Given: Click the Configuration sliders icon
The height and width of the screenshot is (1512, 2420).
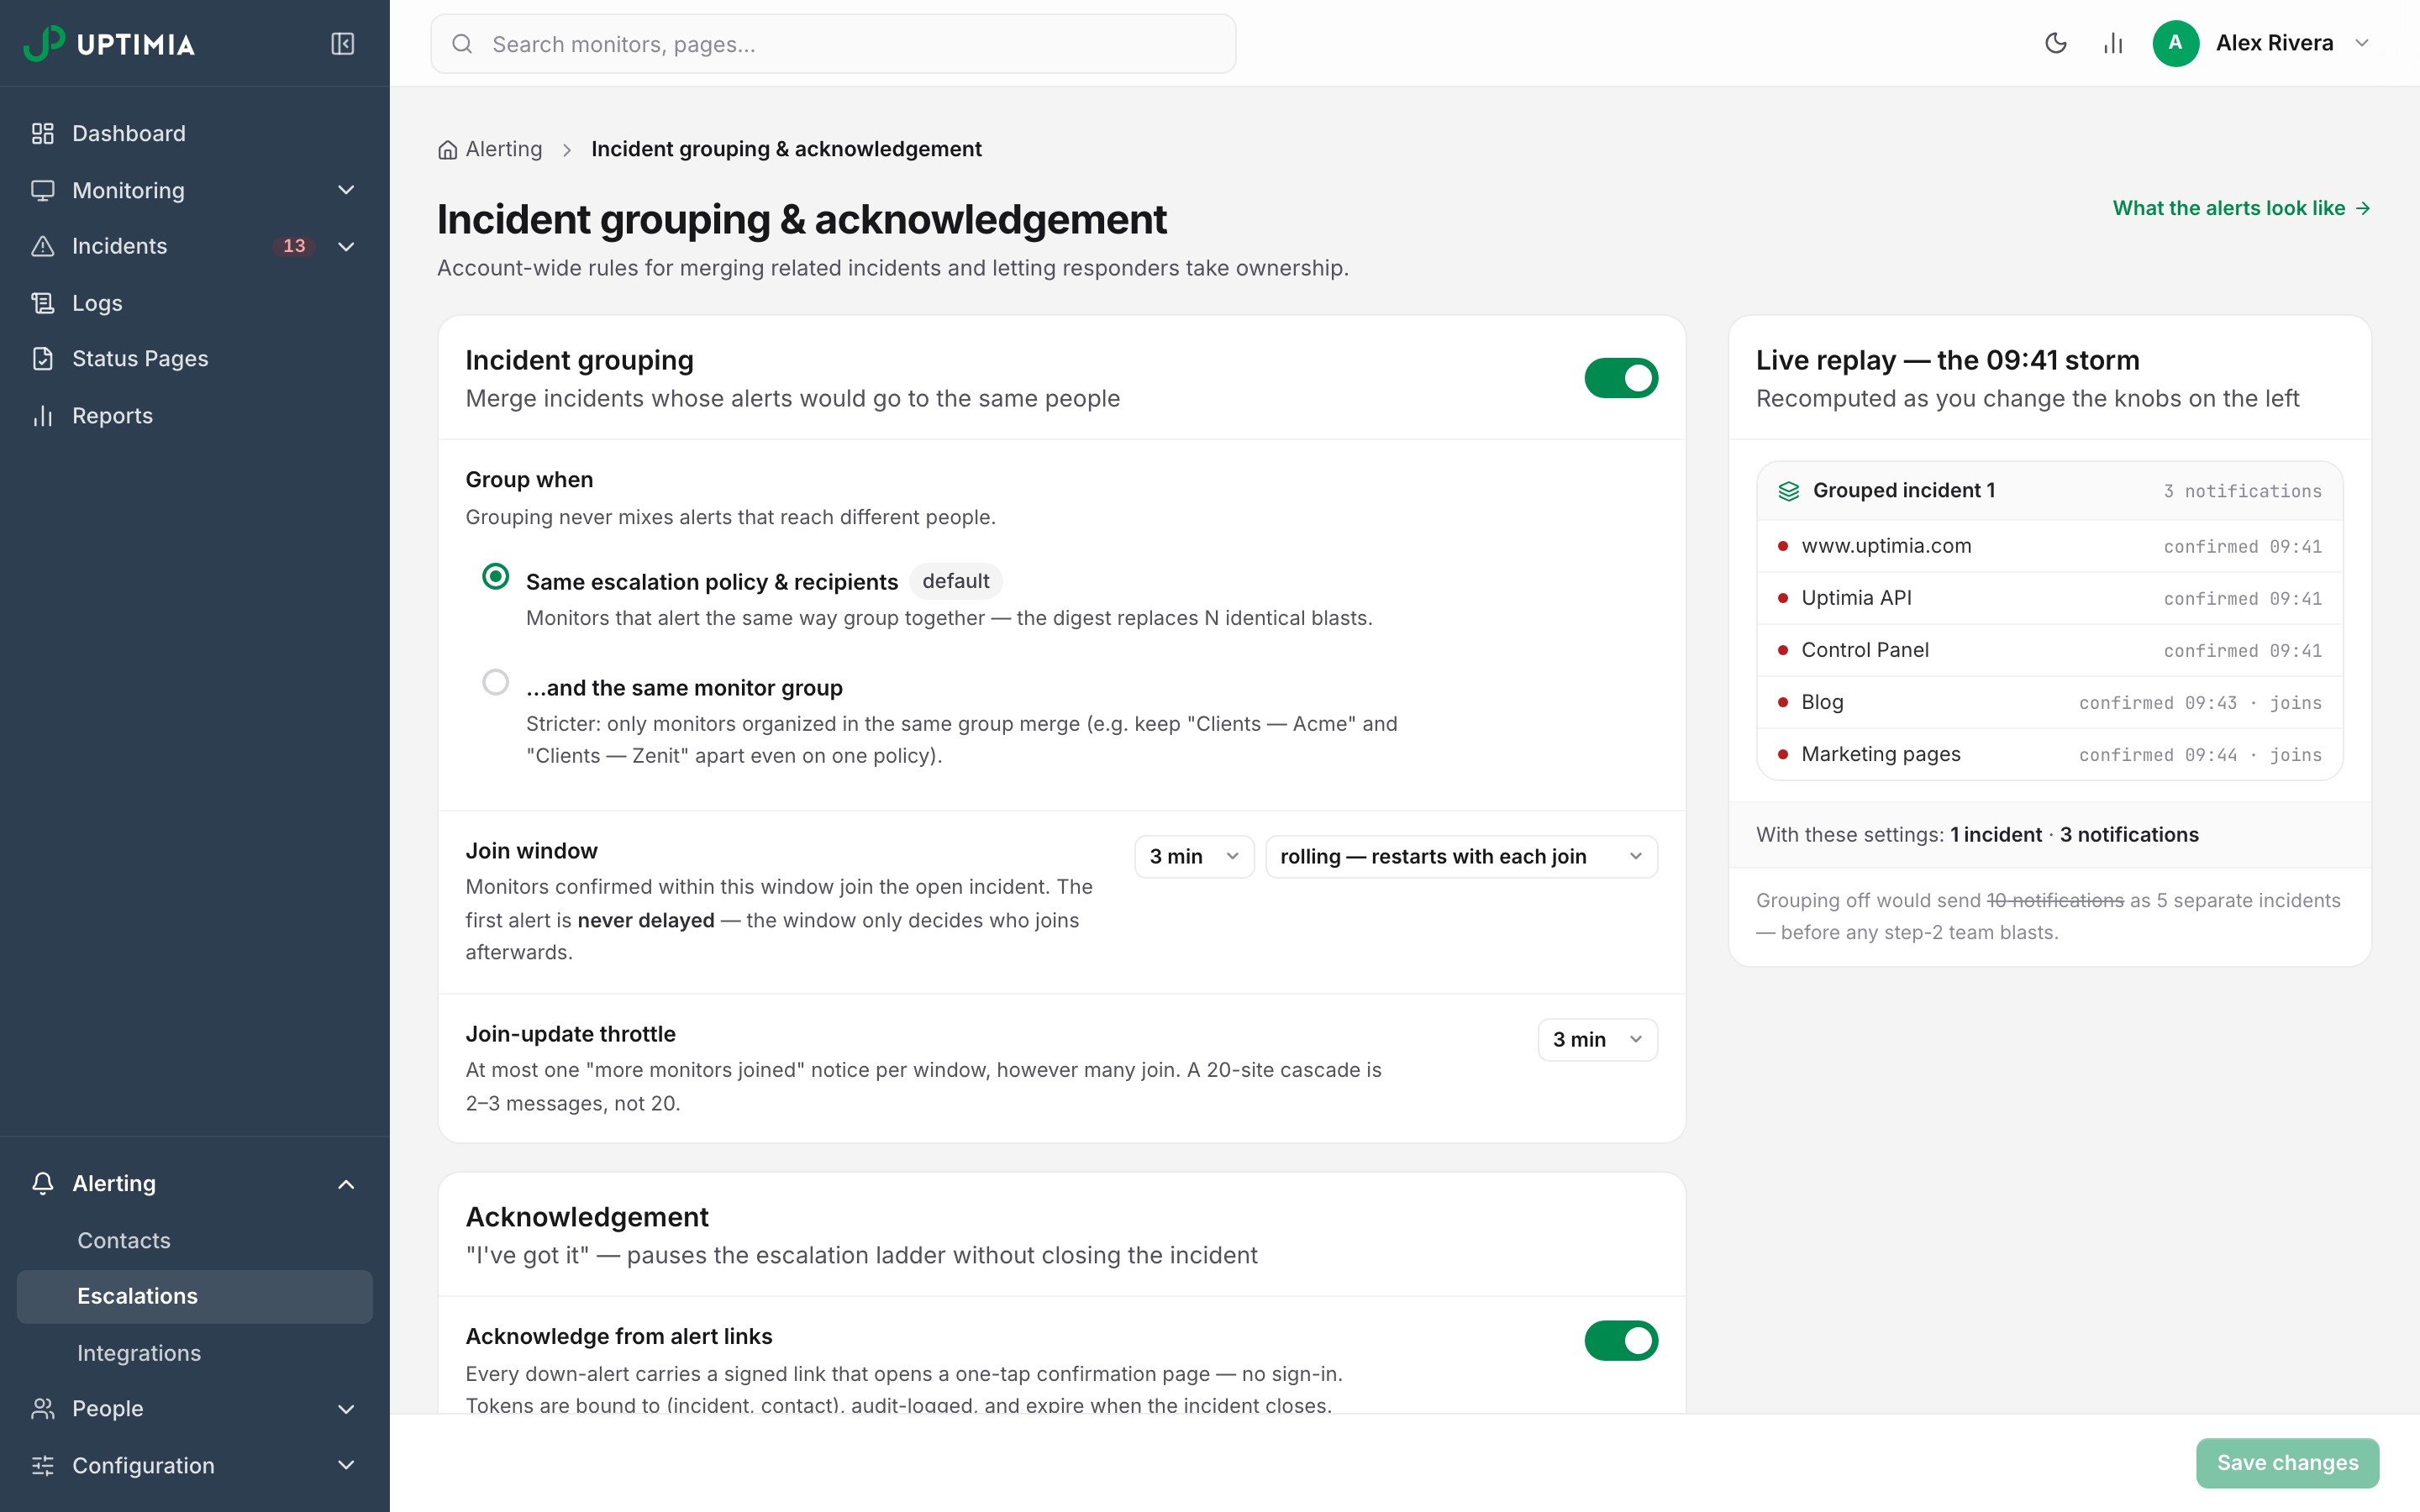Looking at the screenshot, I should [x=42, y=1465].
